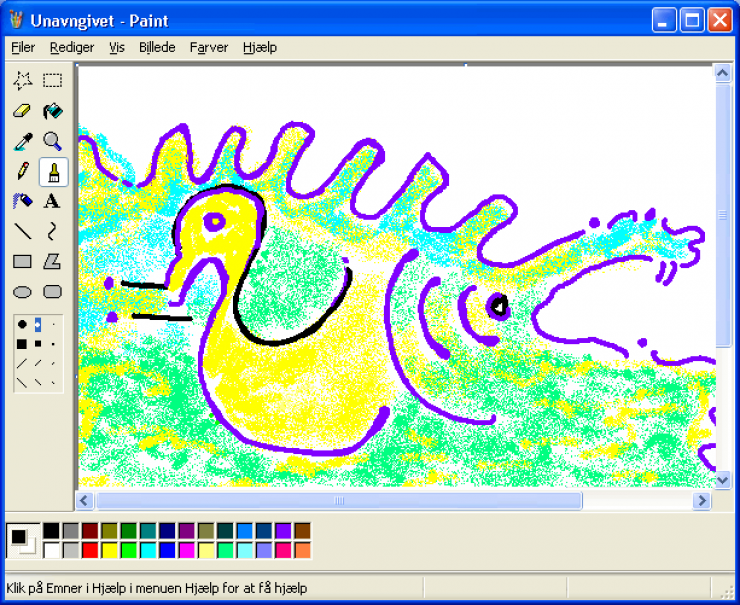Select the Magnifier tool
Screen dimensions: 740x605
click(x=52, y=141)
